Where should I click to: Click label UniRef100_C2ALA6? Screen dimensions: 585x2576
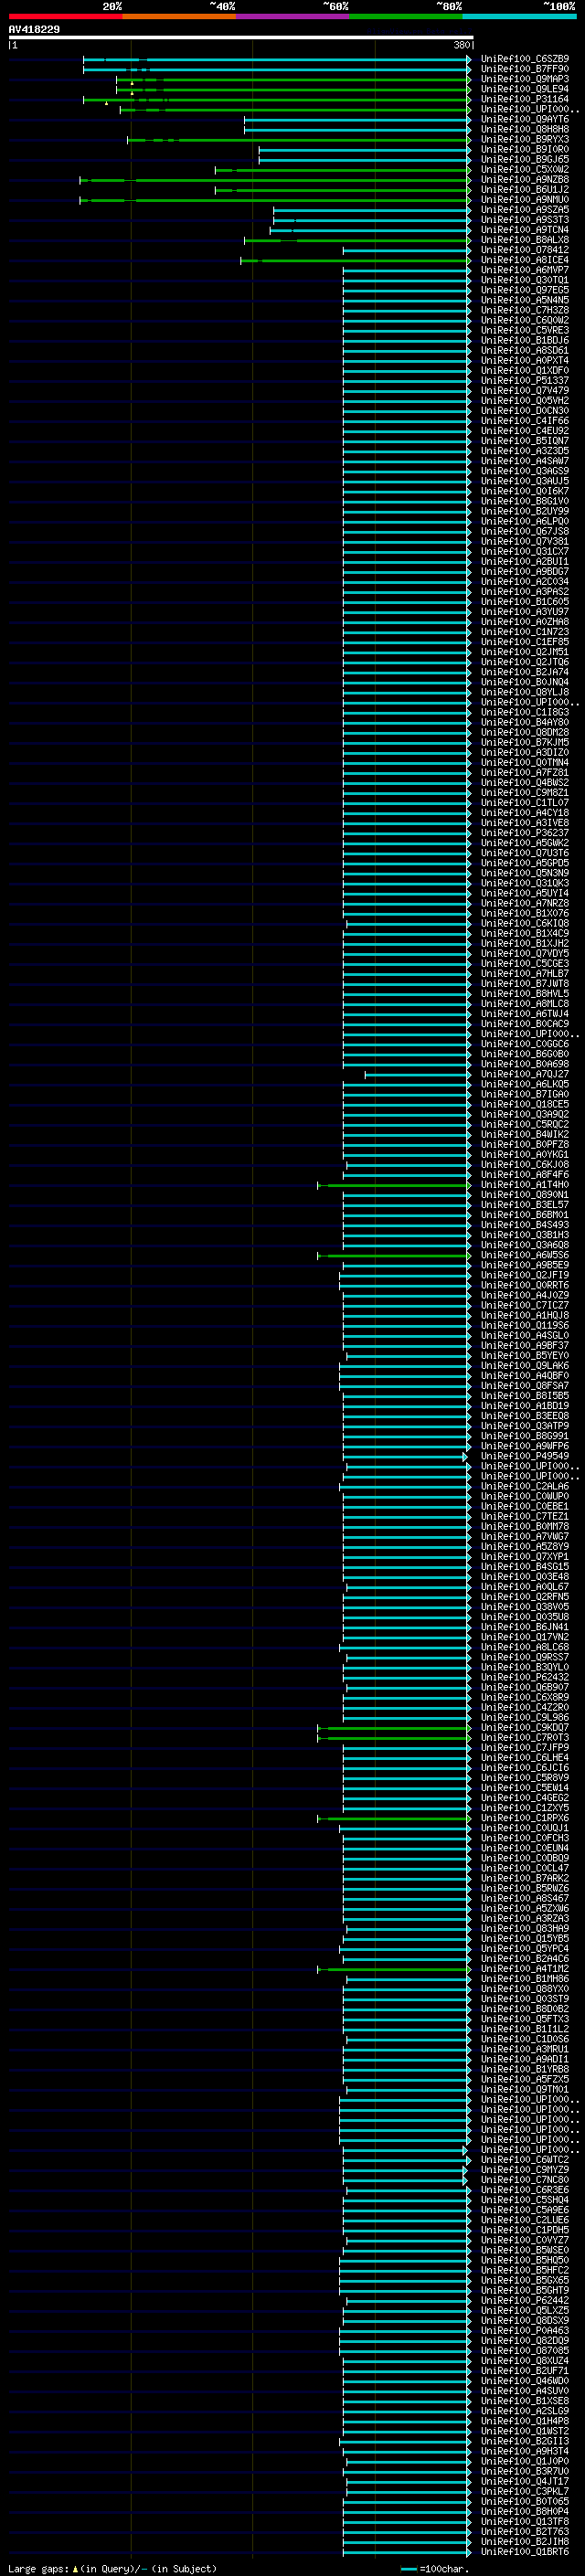point(525,1486)
